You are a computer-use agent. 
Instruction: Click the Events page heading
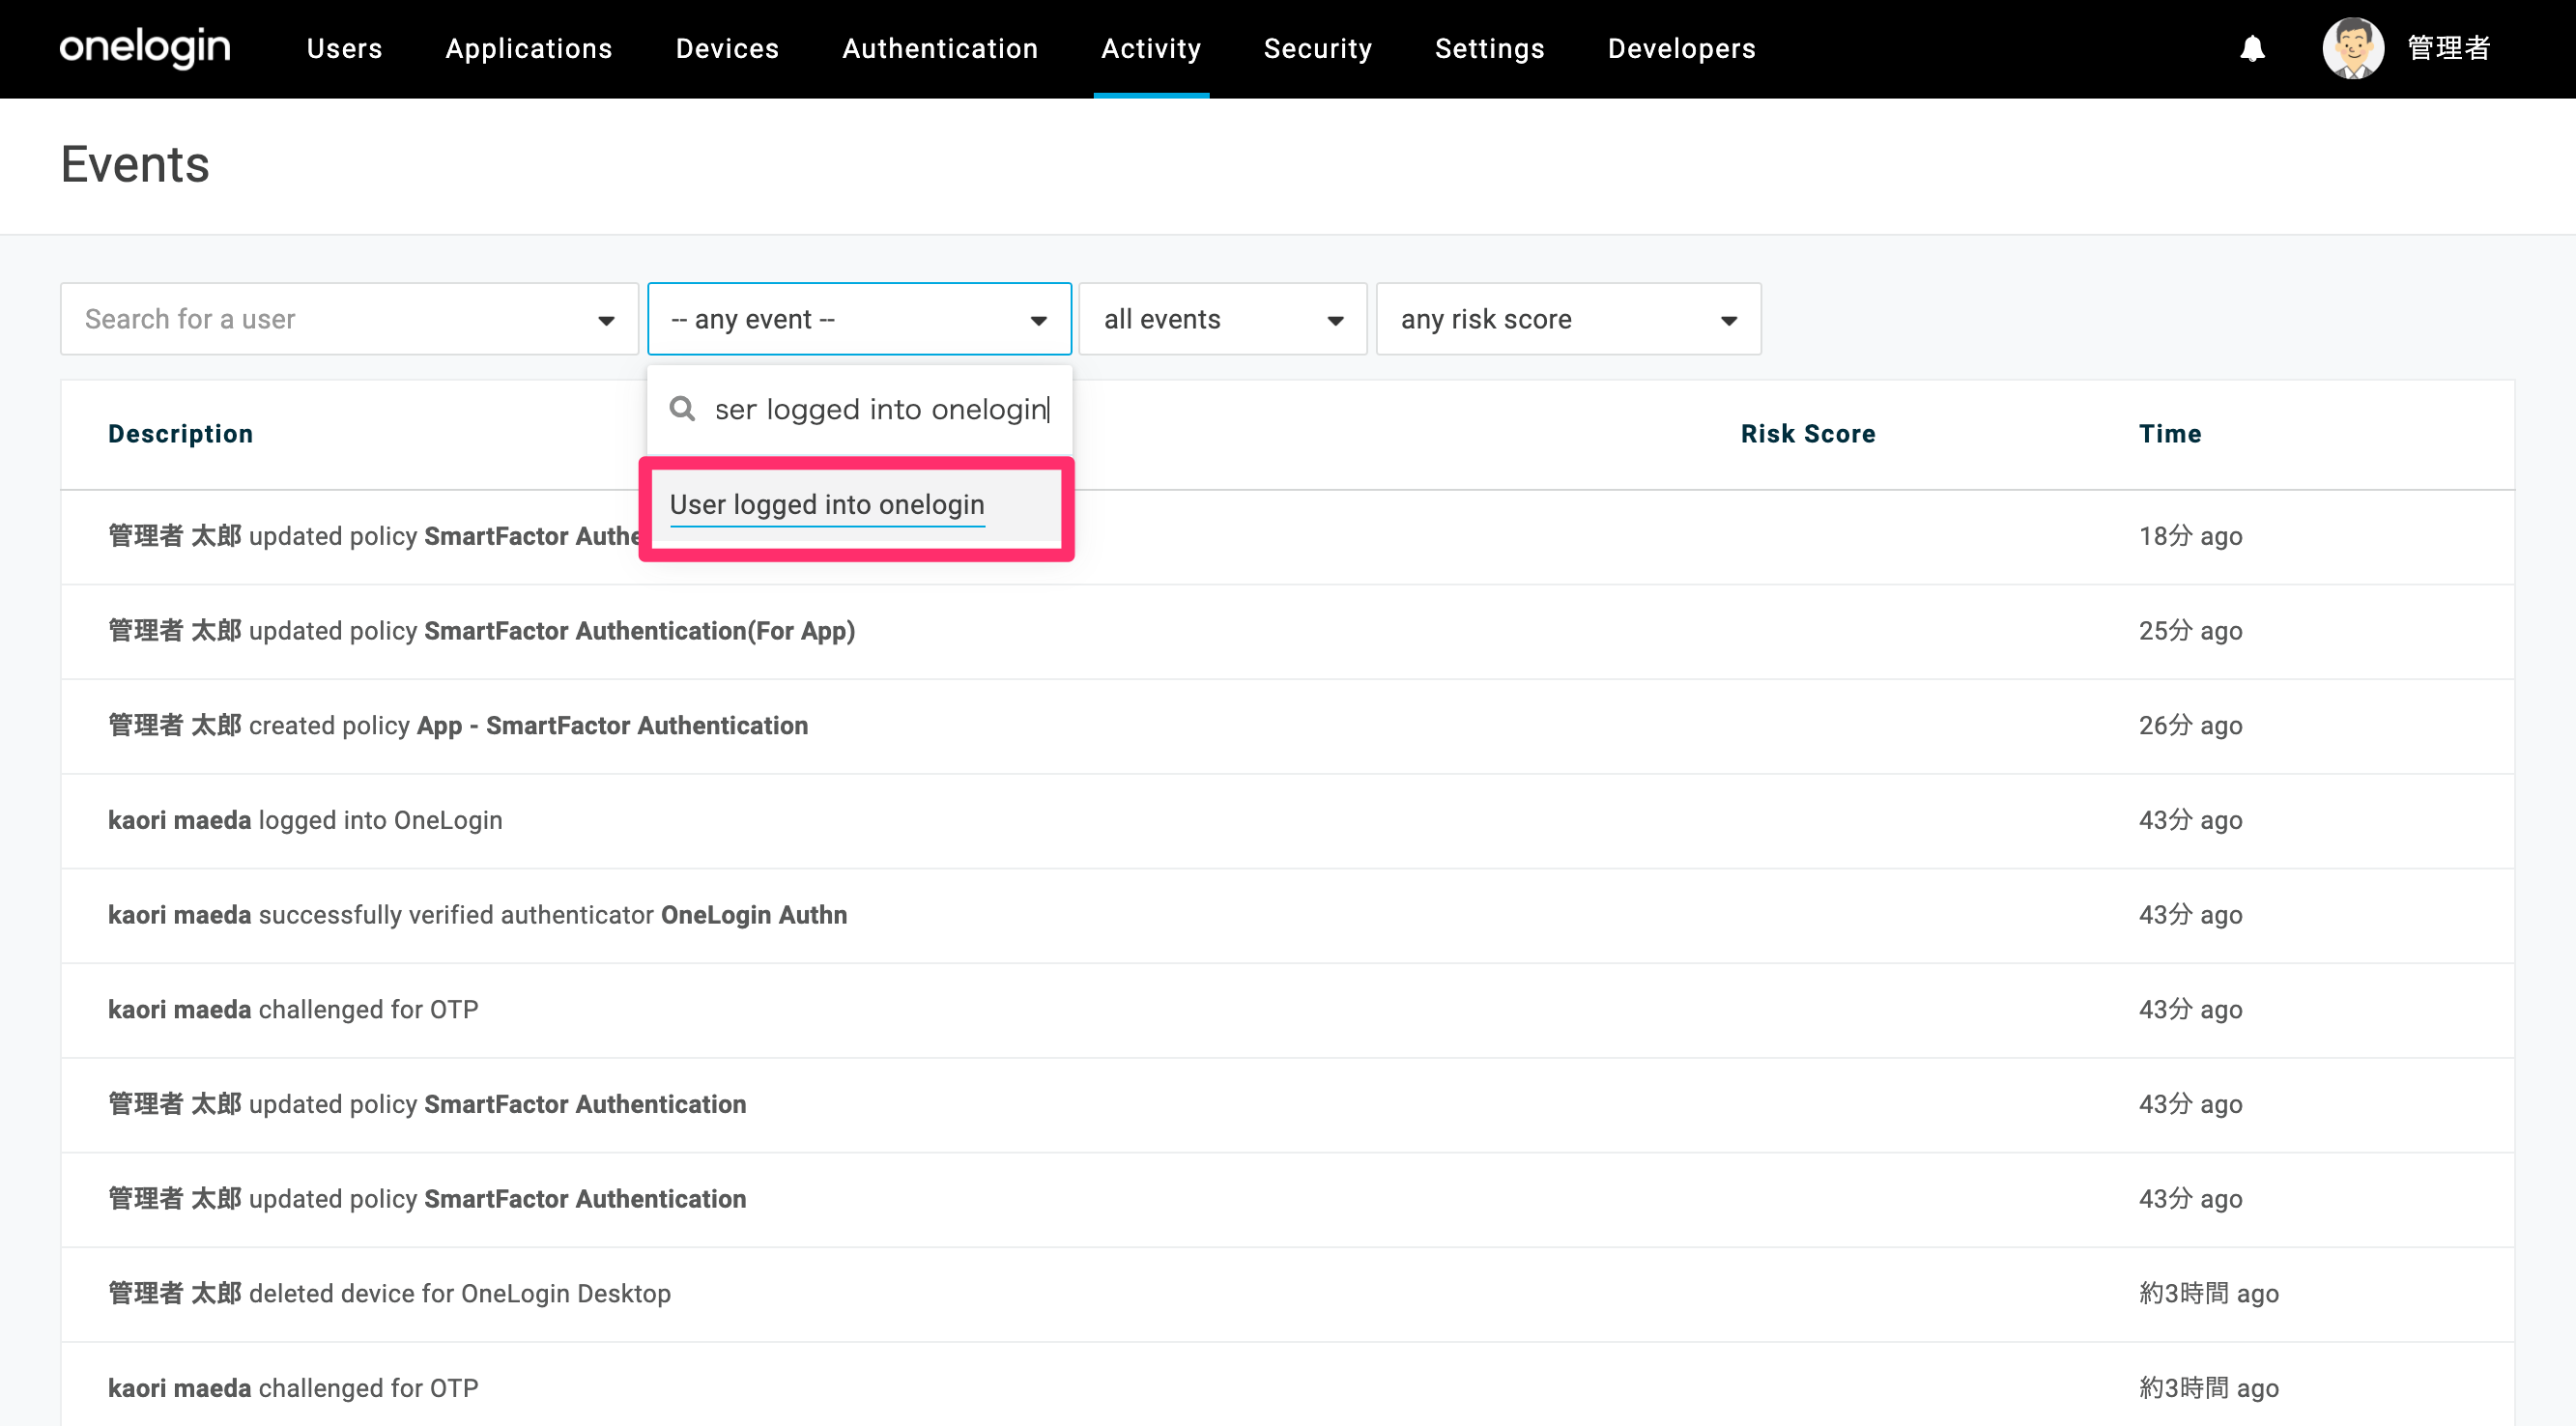(135, 164)
